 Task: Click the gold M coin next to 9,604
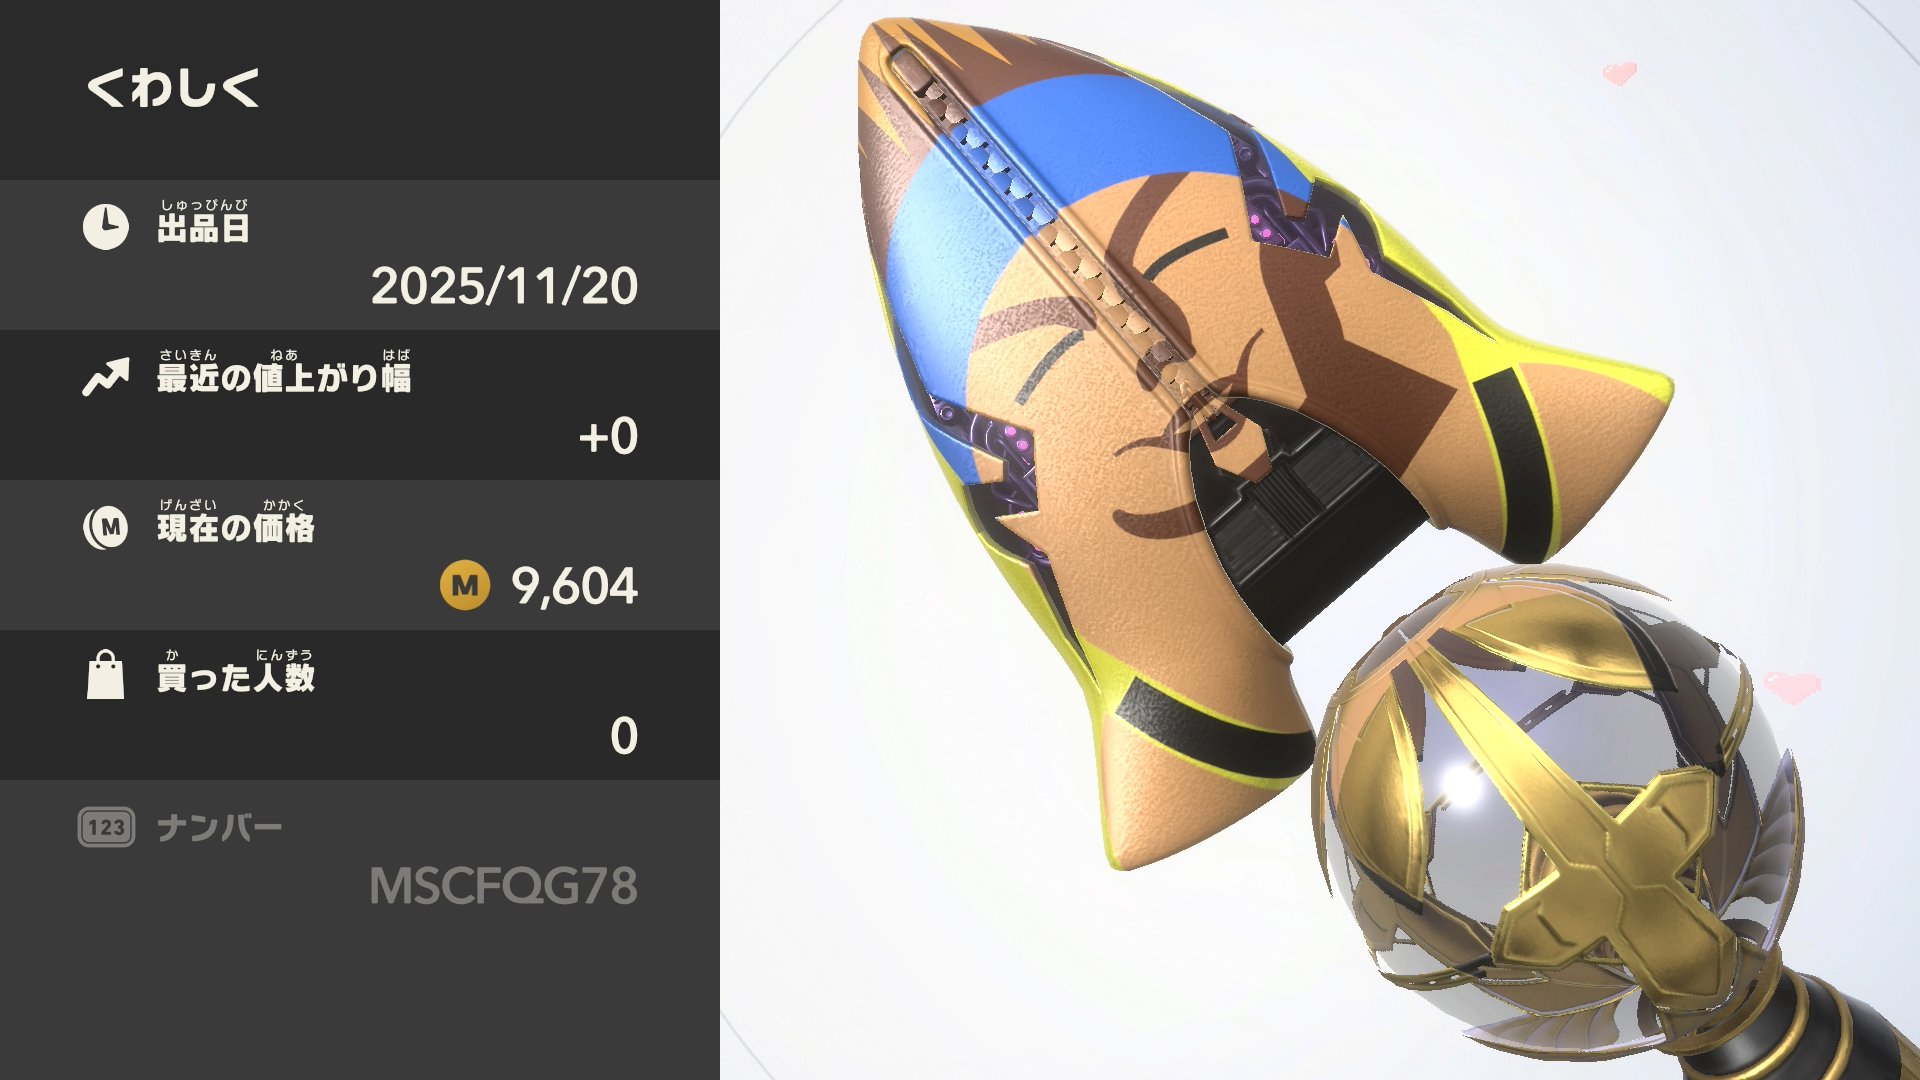[x=465, y=586]
